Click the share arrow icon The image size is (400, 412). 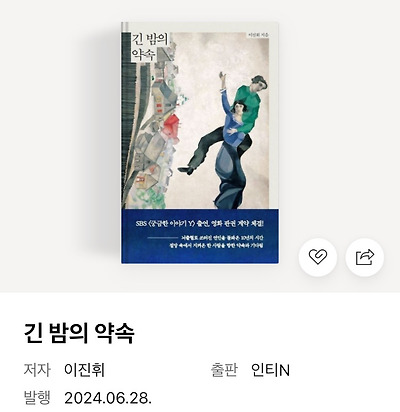365,257
